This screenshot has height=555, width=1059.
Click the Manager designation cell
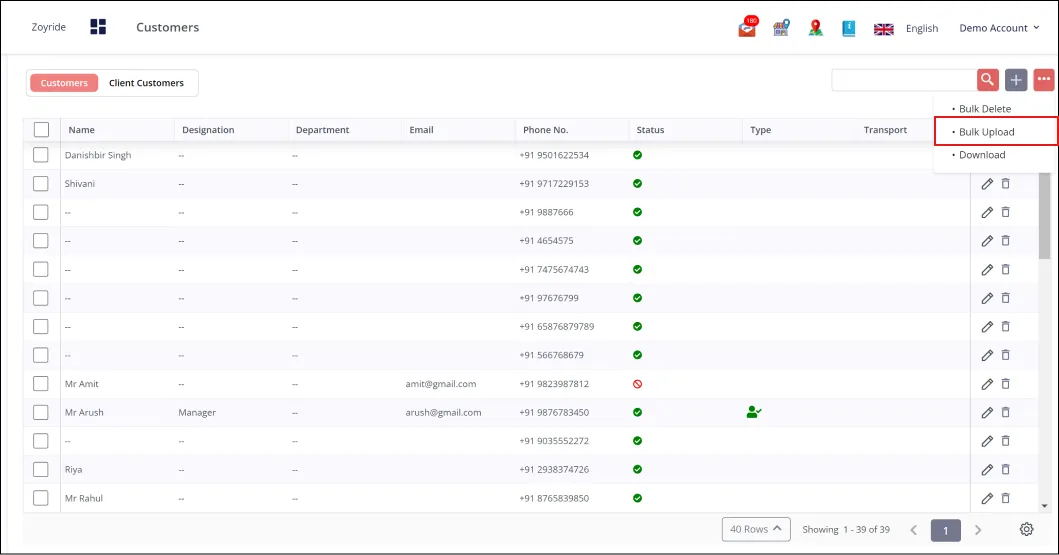click(x=197, y=412)
